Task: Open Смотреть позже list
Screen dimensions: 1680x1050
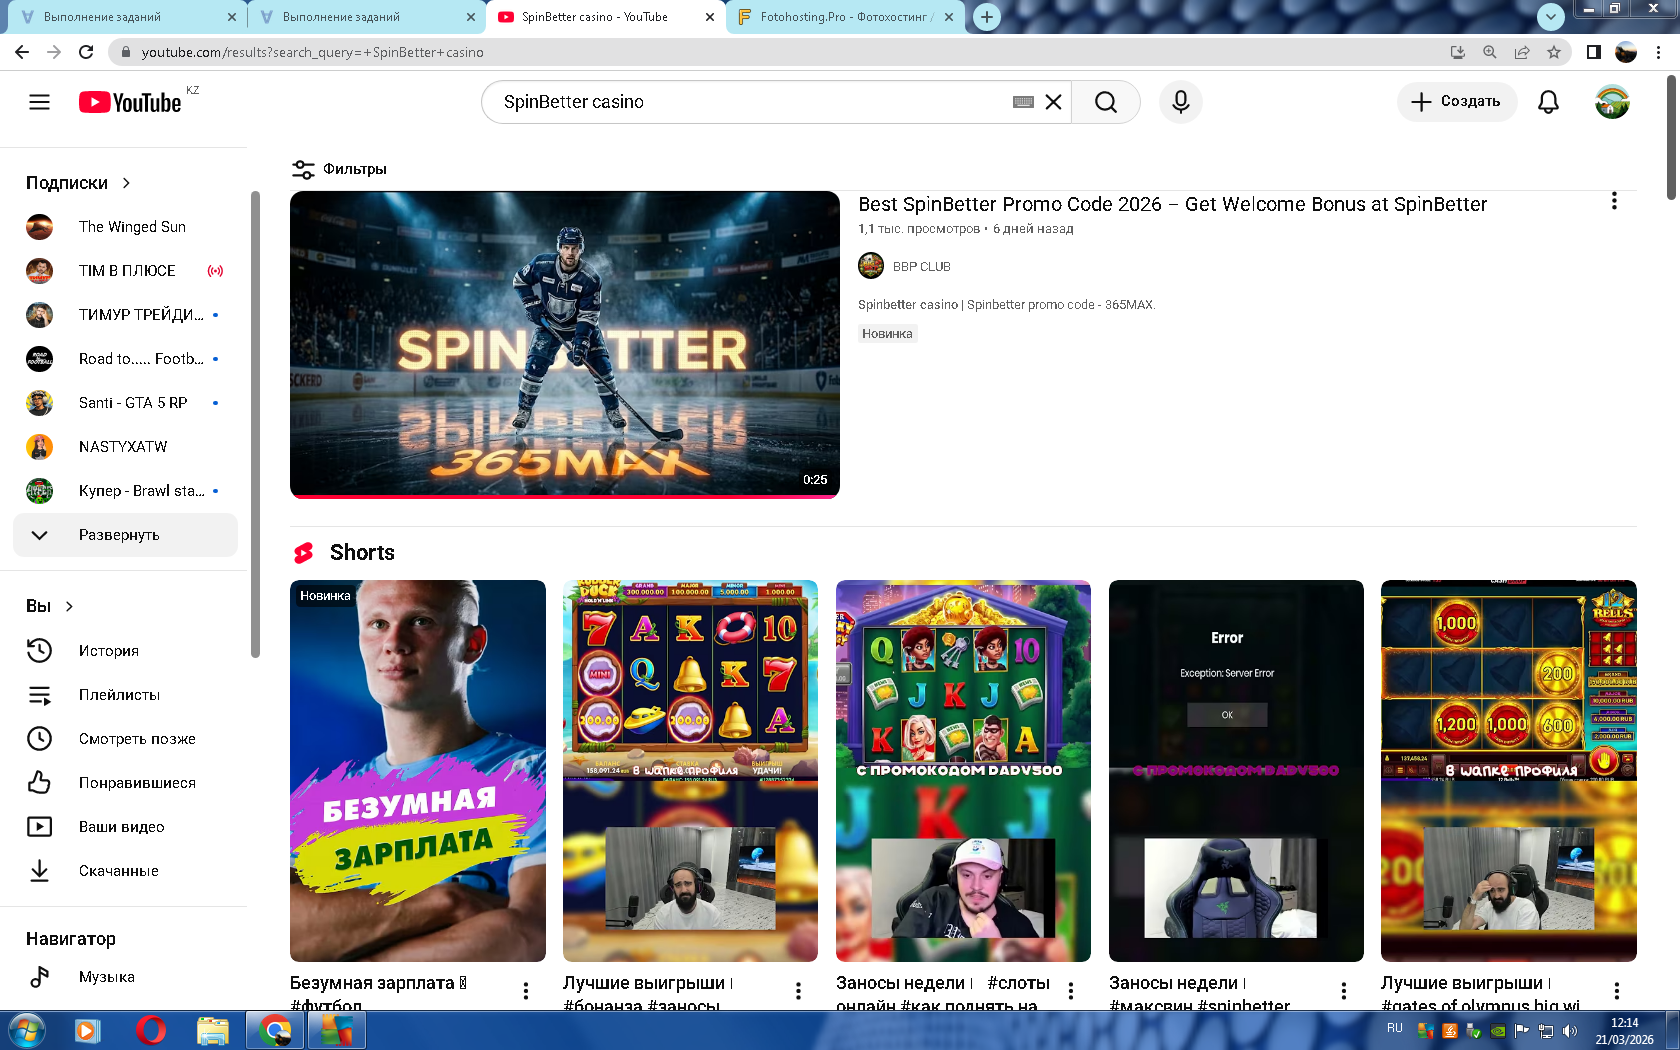Action: click(x=126, y=739)
